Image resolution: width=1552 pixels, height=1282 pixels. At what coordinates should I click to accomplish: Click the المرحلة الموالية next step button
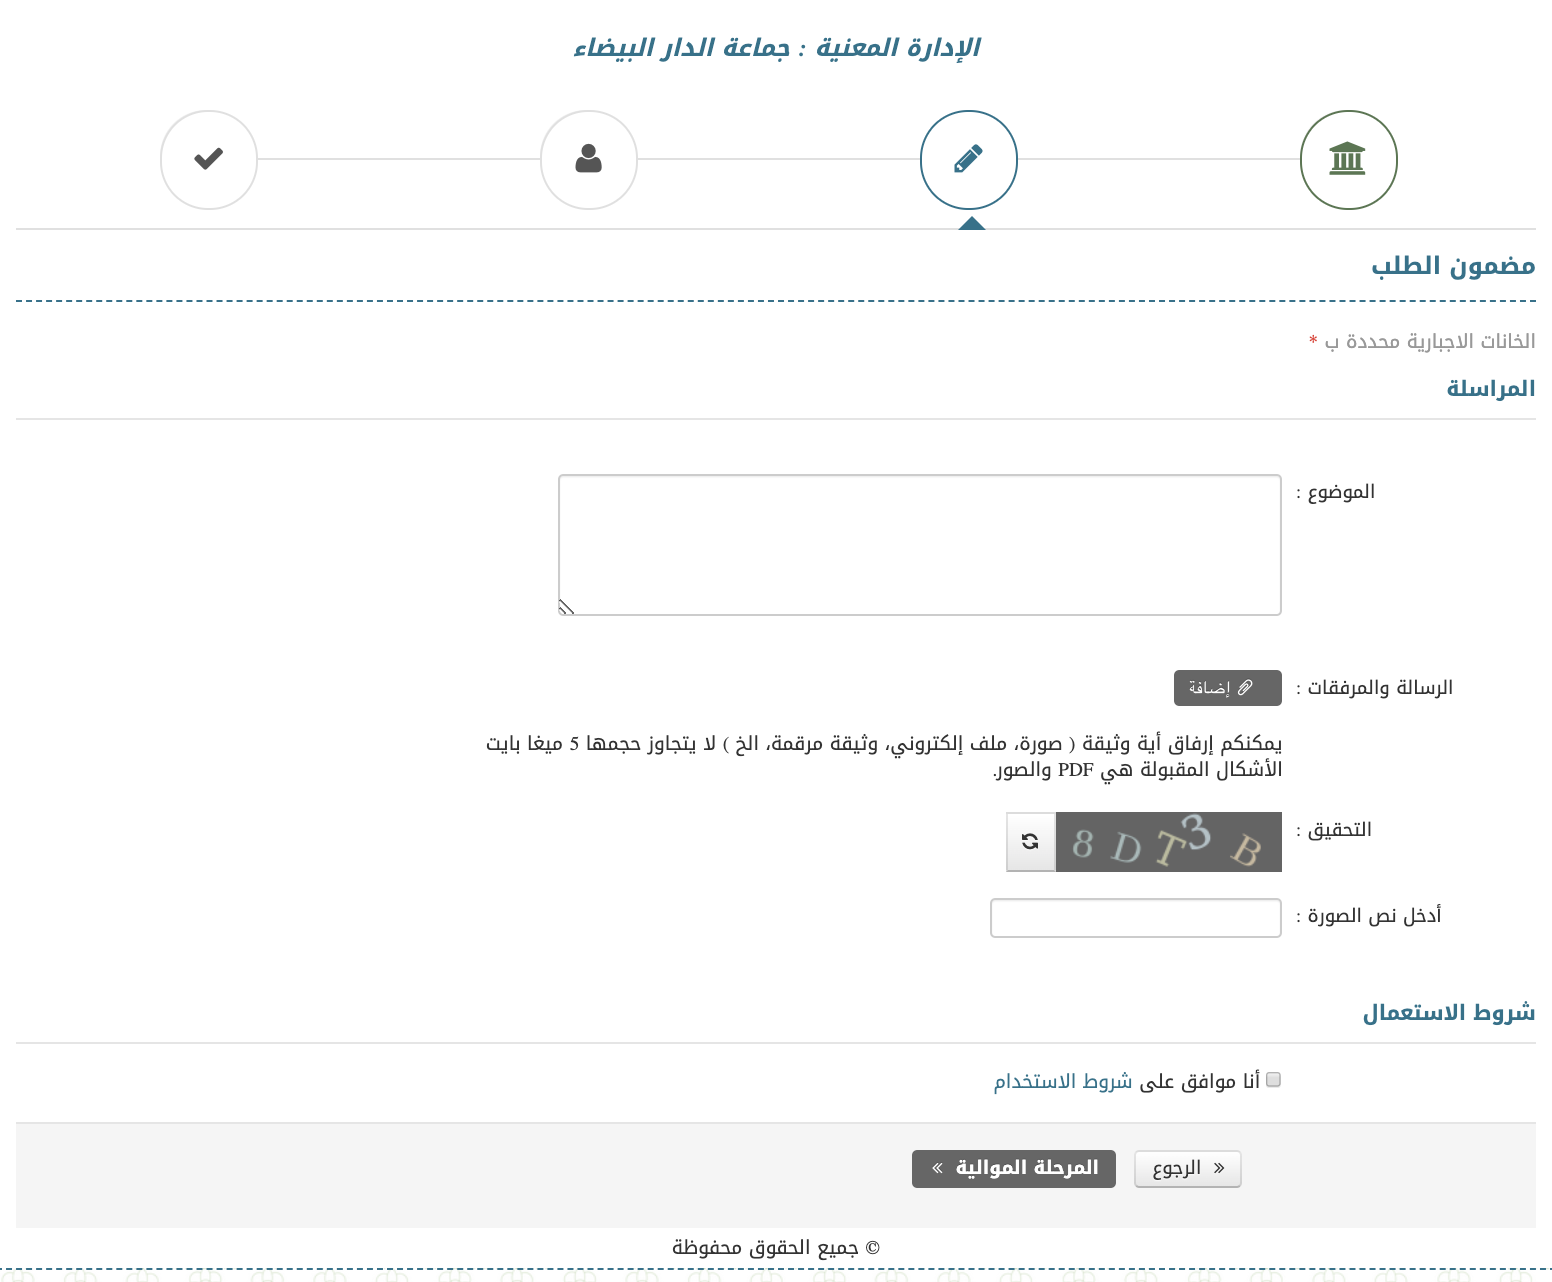[x=1014, y=1169]
